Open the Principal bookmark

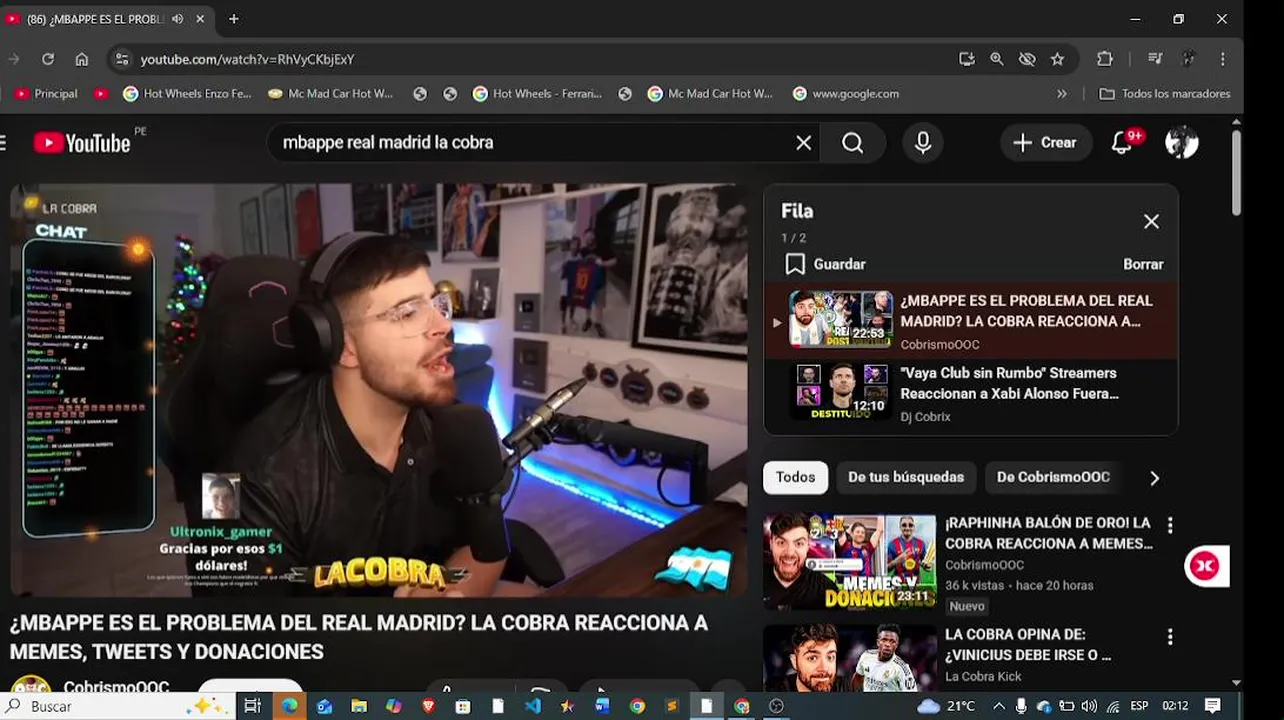46,93
